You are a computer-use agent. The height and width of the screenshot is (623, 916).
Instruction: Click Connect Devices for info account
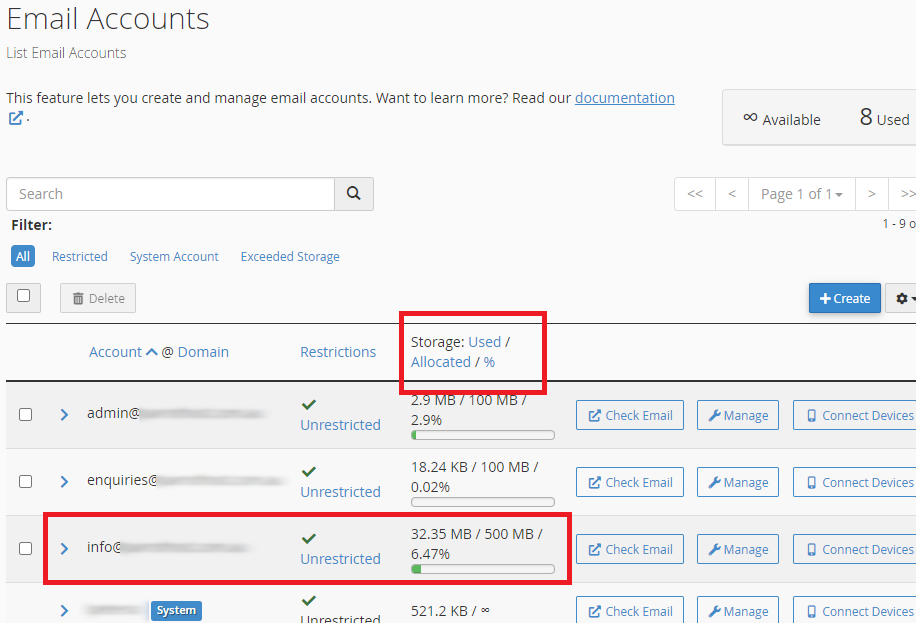click(857, 549)
